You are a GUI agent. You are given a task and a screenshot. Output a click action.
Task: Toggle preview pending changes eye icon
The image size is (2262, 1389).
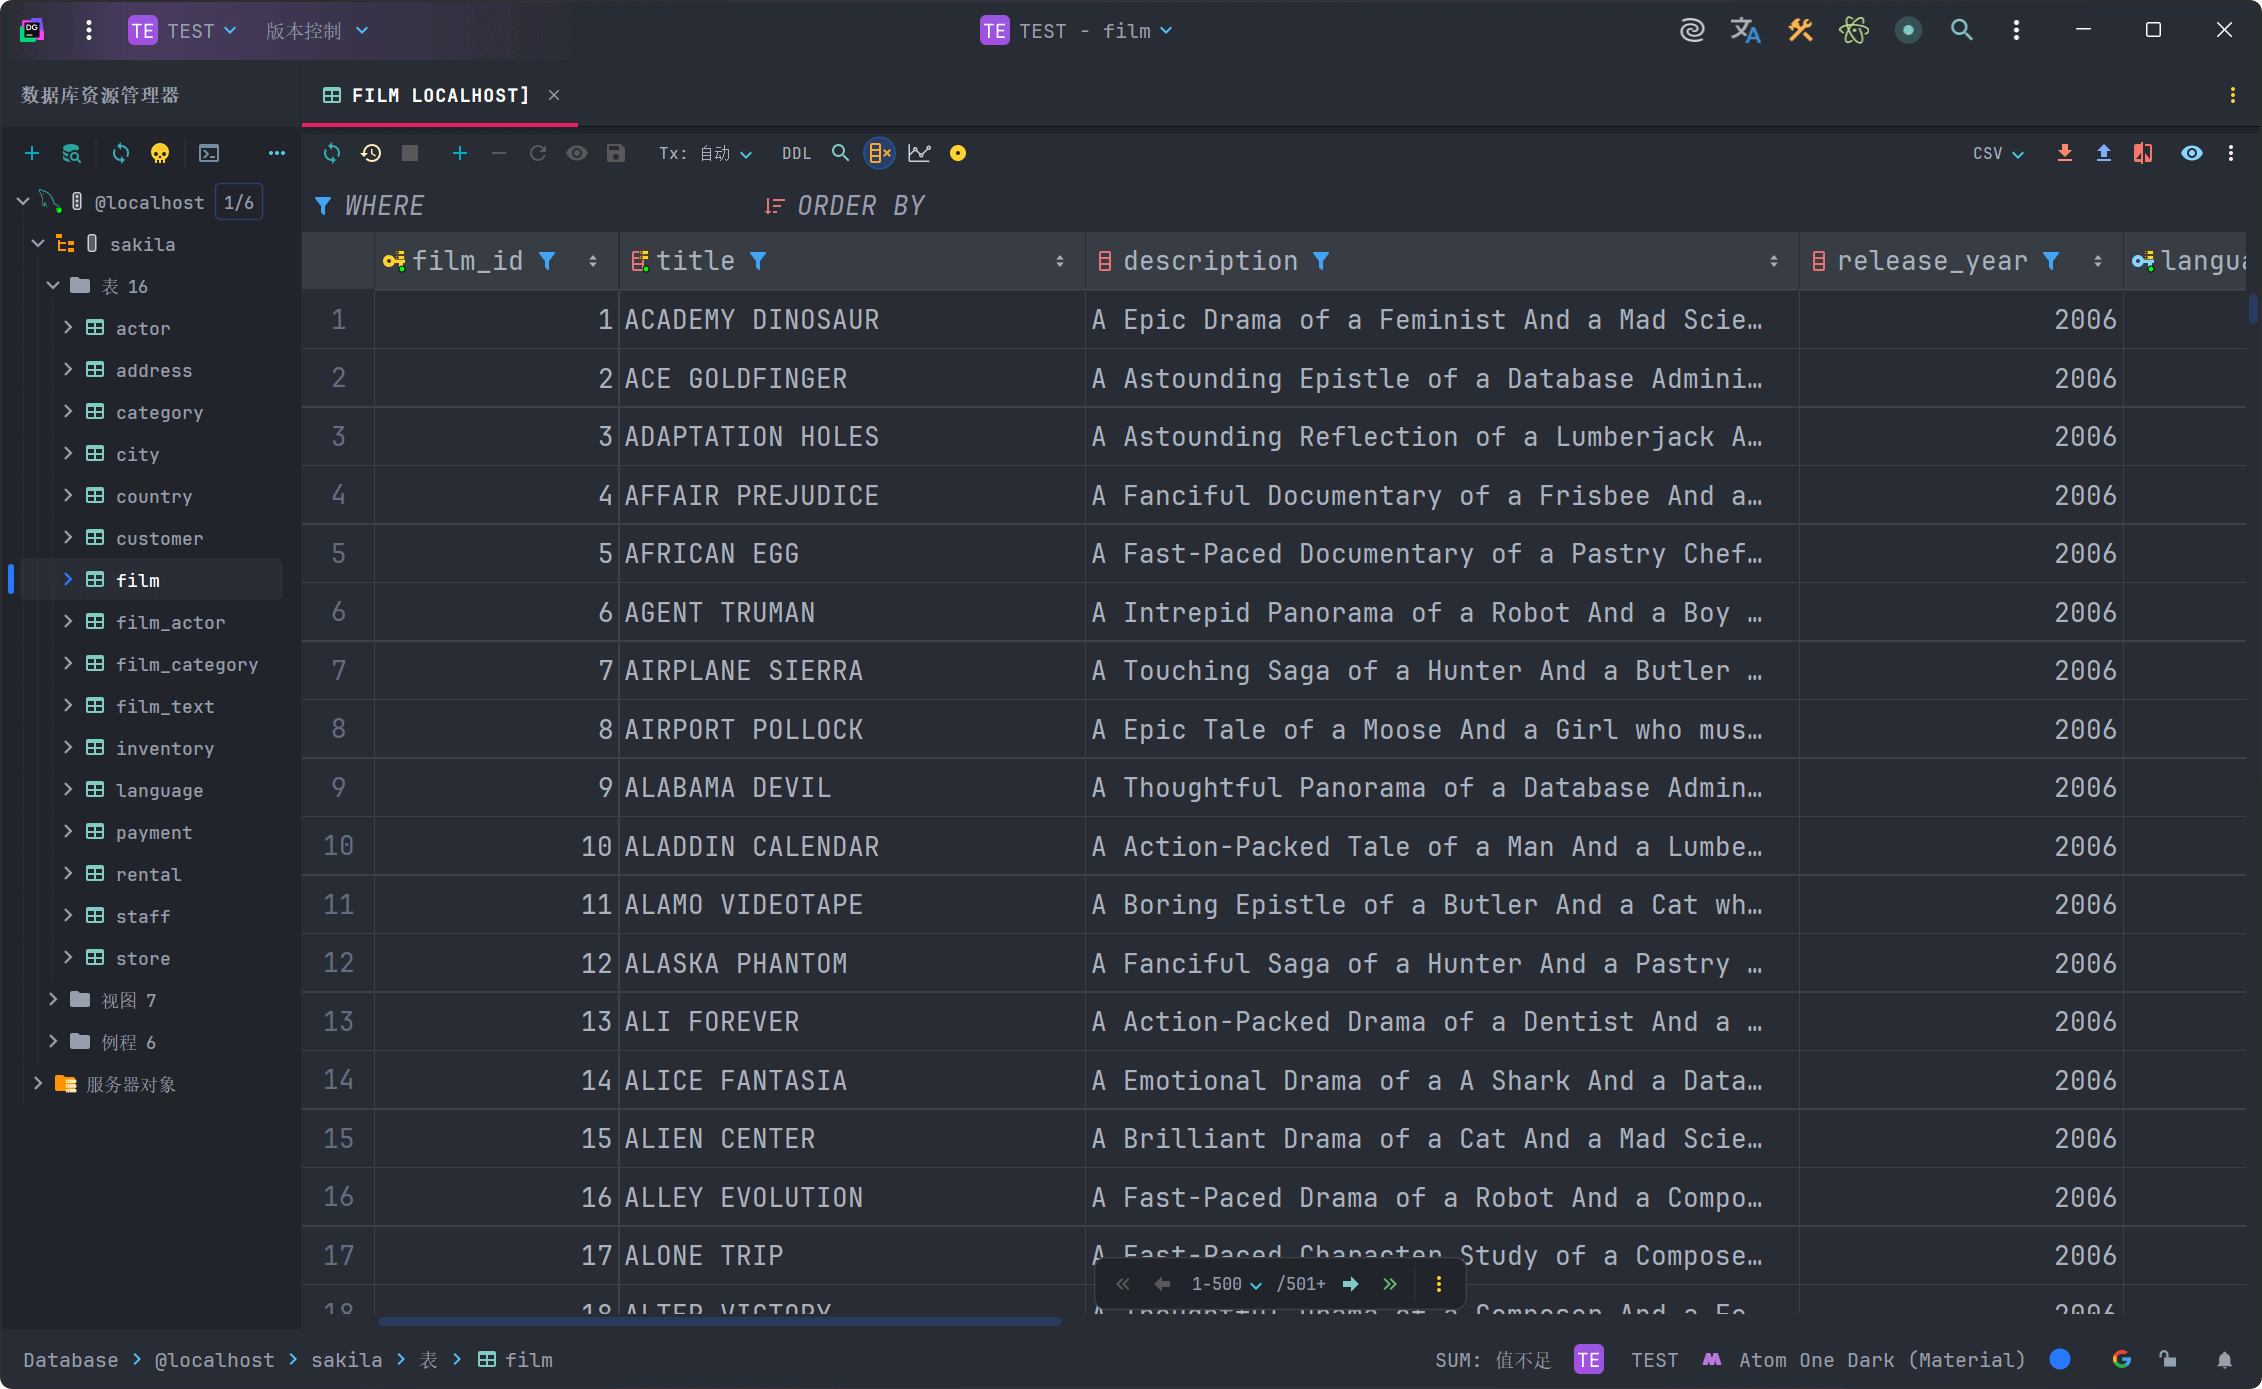(x=577, y=153)
